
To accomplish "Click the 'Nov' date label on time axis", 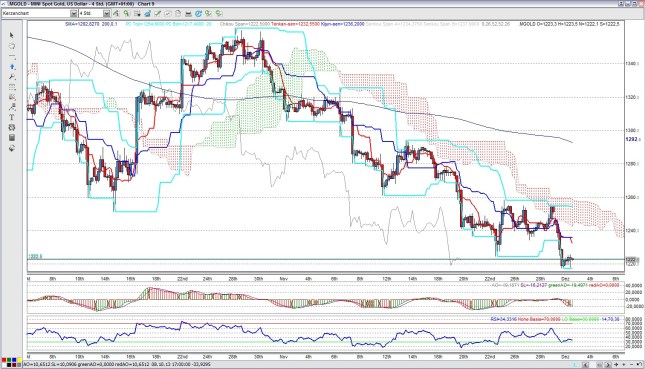I will coord(283,278).
